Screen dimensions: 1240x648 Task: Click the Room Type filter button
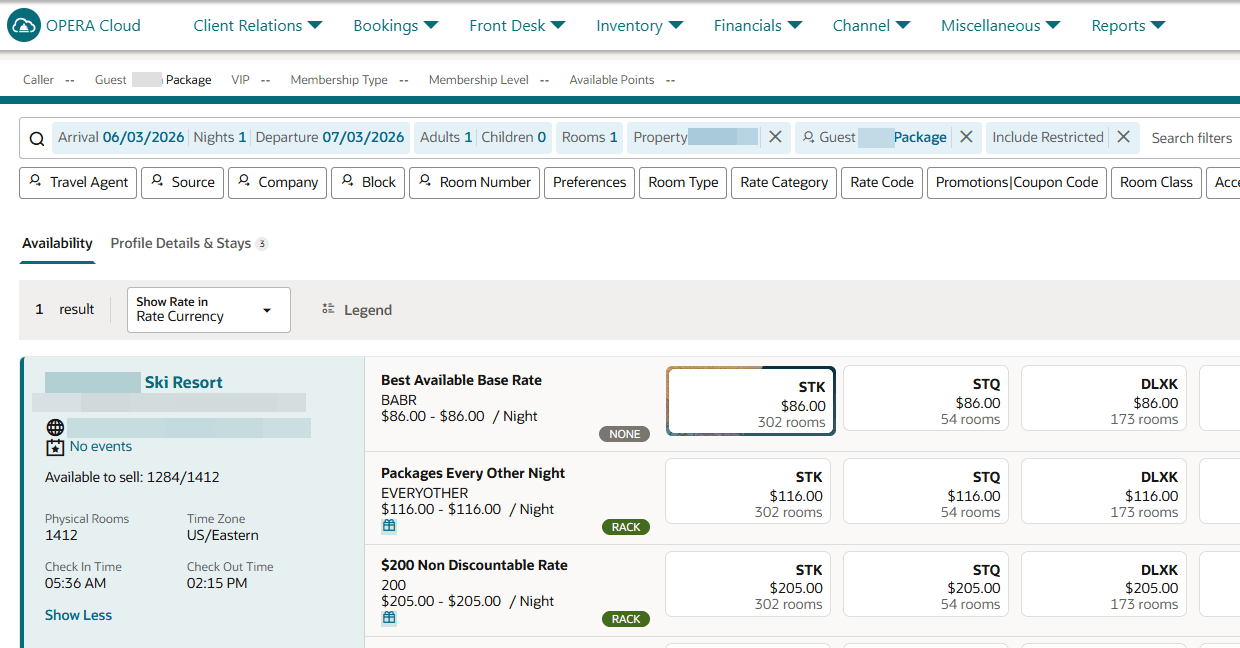pyautogui.click(x=683, y=182)
